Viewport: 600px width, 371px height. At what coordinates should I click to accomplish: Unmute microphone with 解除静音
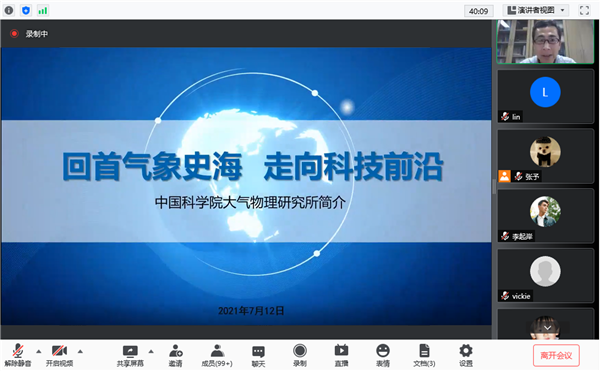tap(18, 356)
